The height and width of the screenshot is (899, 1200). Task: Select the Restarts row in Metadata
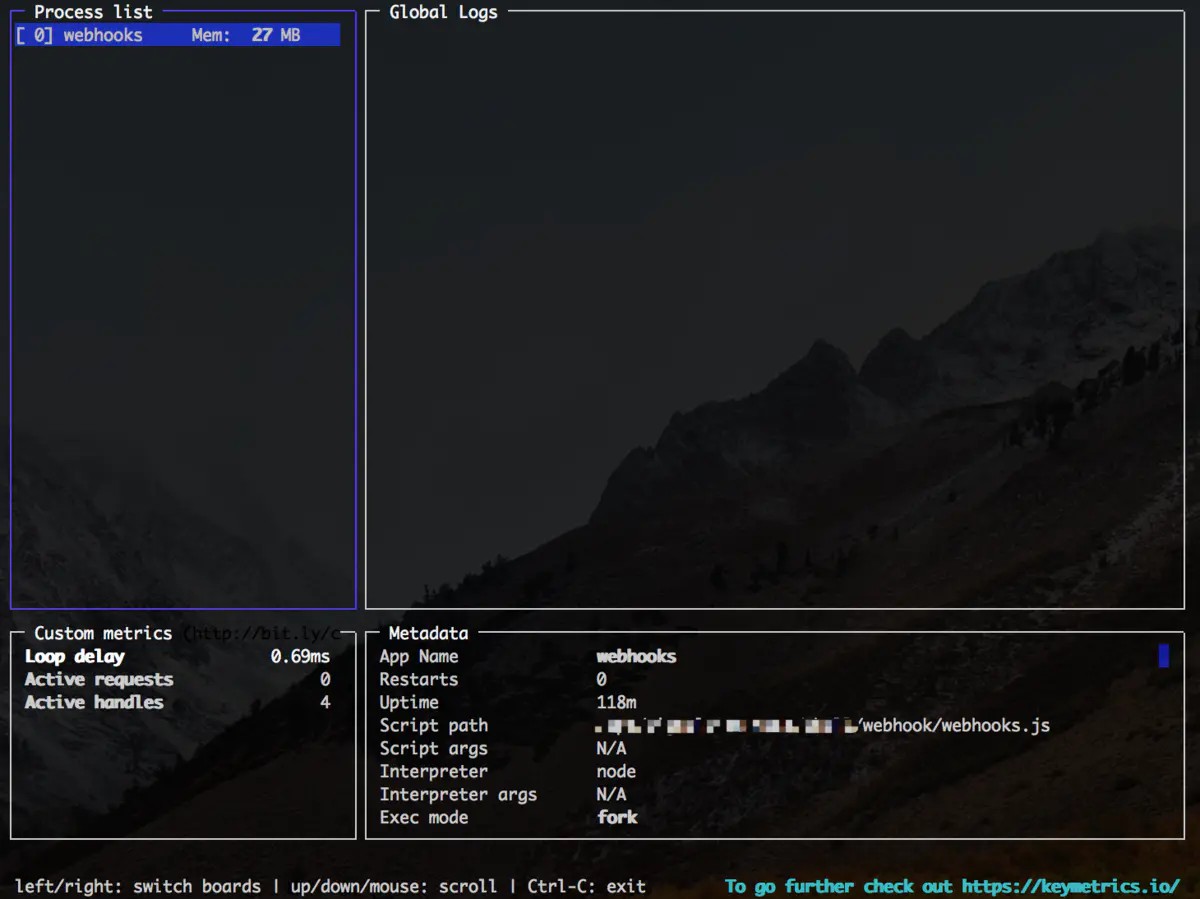click(418, 679)
